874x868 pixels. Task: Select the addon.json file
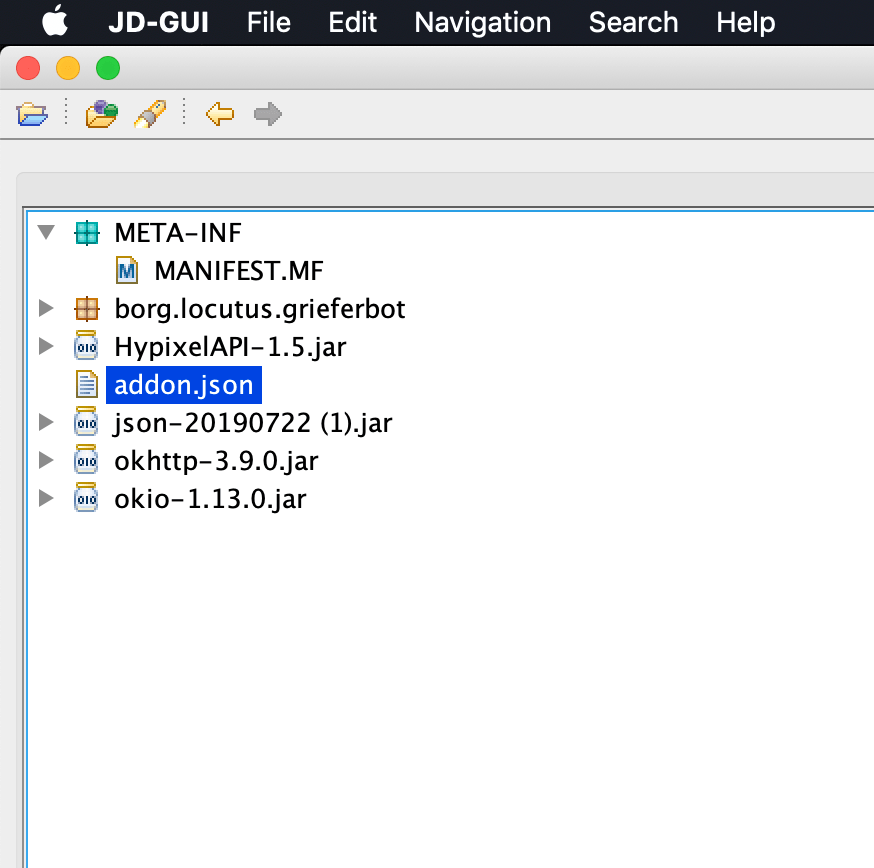point(183,384)
